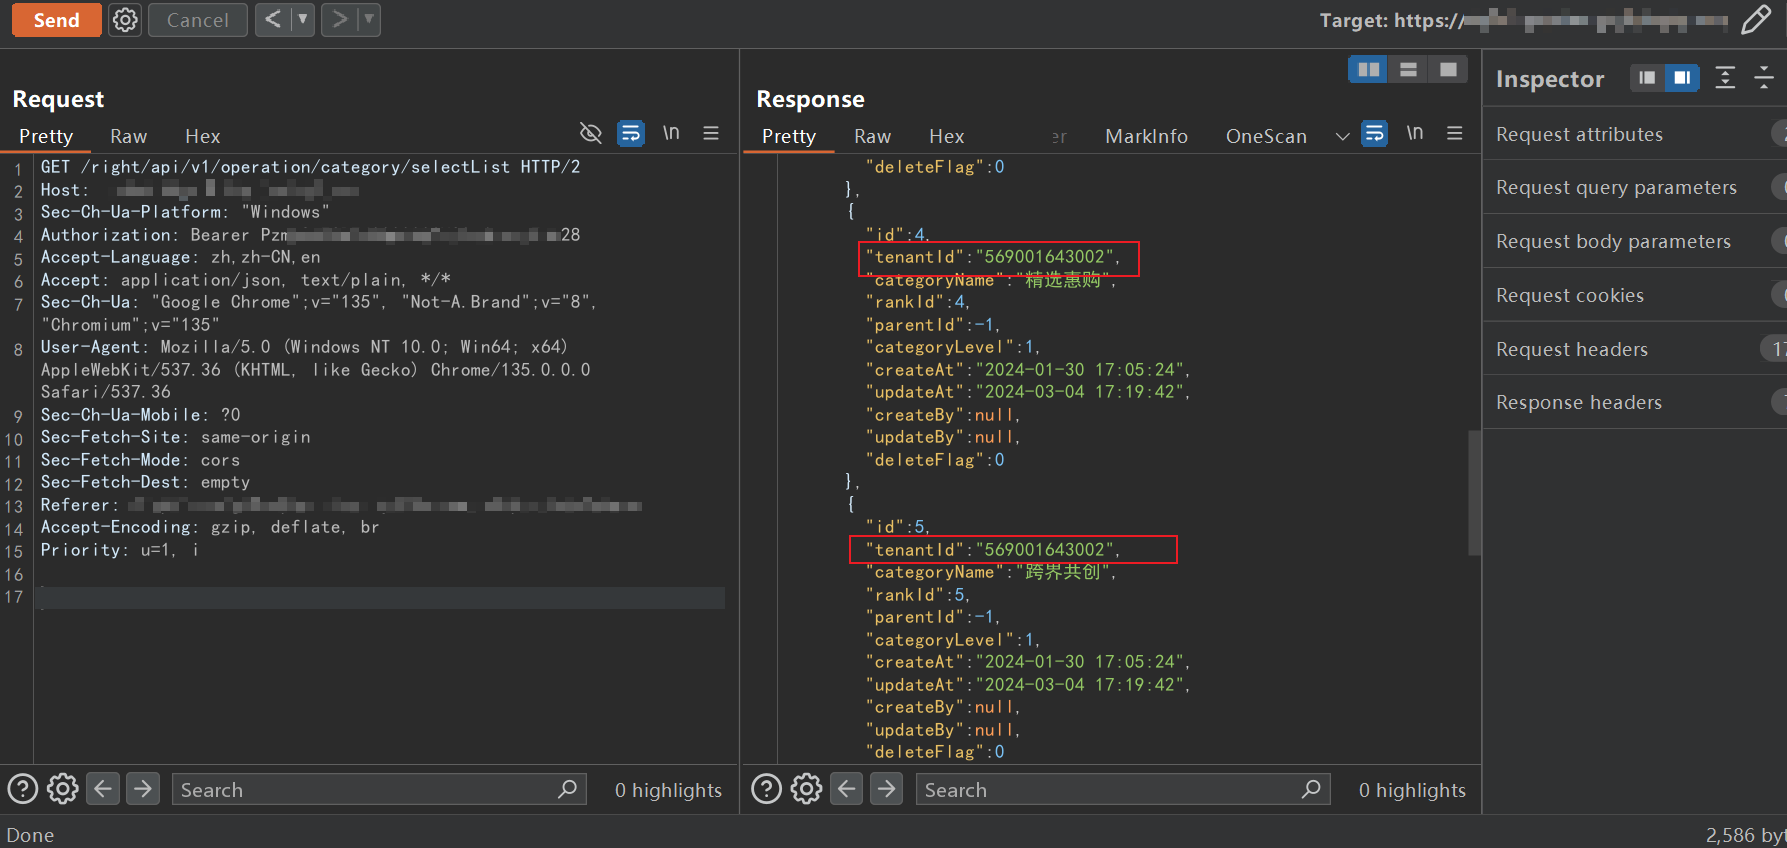This screenshot has width=1787, height=848.
Task: Click the Response pane vertical scrollbar
Action: pos(1474,492)
